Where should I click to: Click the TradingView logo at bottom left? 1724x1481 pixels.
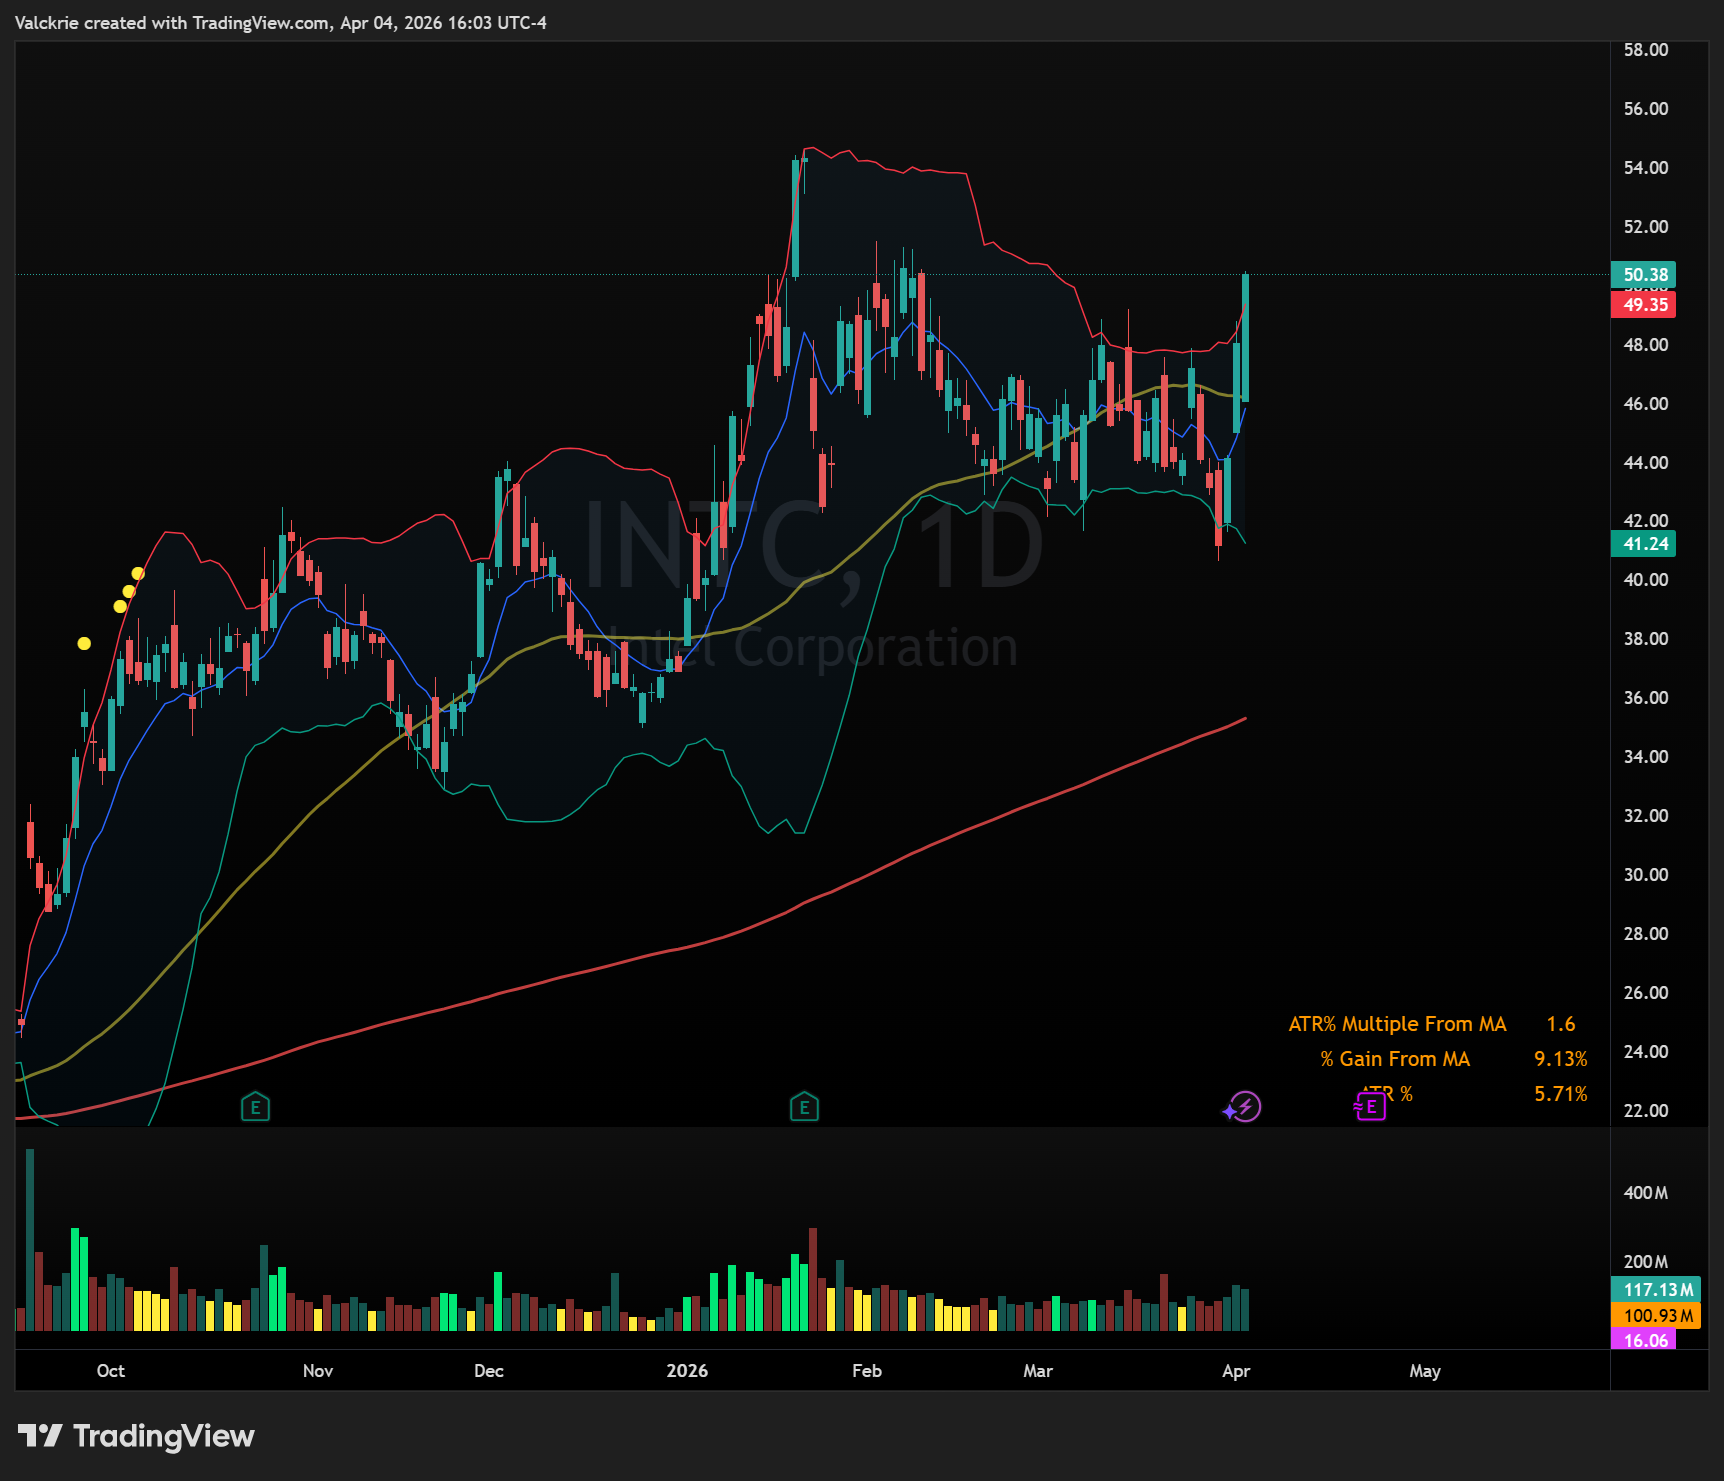[136, 1436]
